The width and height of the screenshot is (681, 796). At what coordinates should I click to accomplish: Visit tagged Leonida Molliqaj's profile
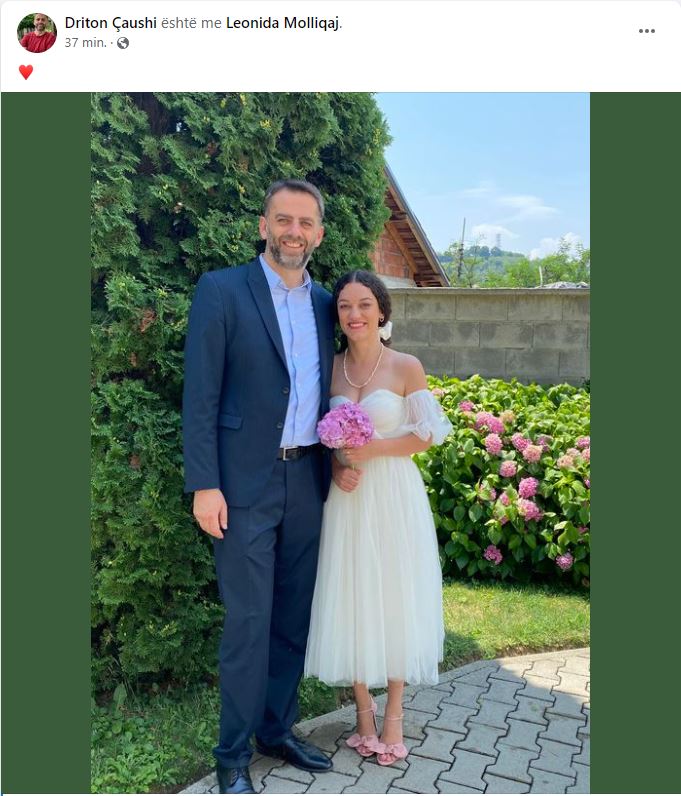click(282, 23)
